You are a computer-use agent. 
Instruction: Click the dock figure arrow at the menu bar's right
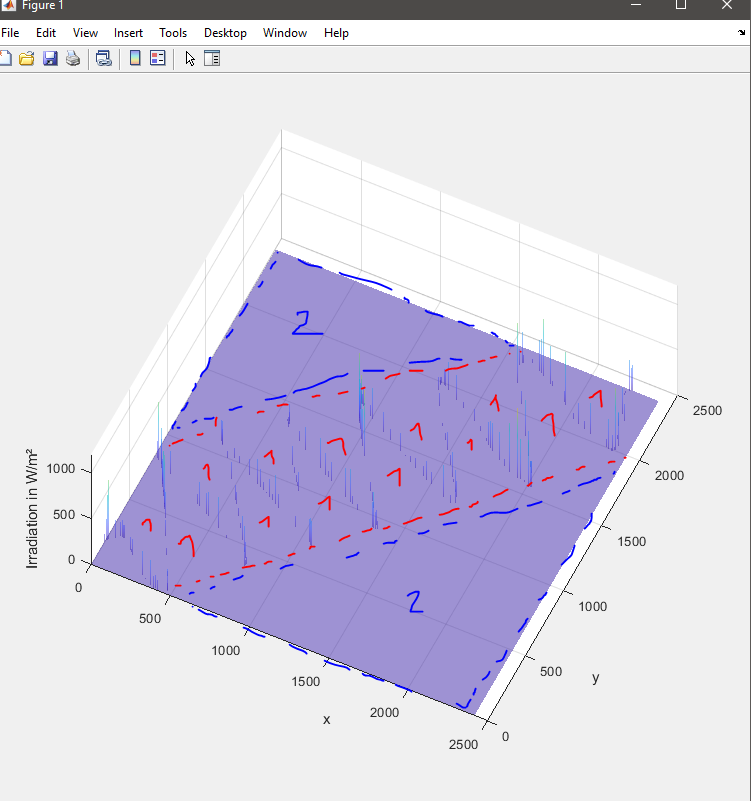741,33
